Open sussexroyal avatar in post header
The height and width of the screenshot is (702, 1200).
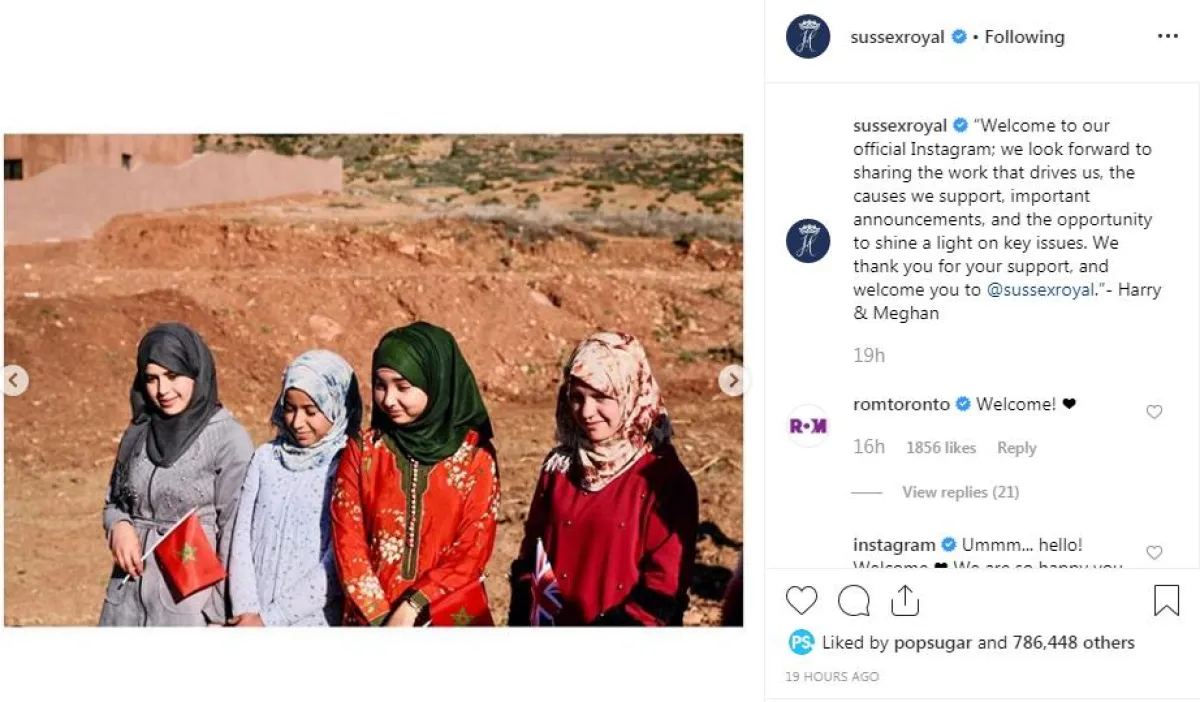pyautogui.click(x=808, y=37)
